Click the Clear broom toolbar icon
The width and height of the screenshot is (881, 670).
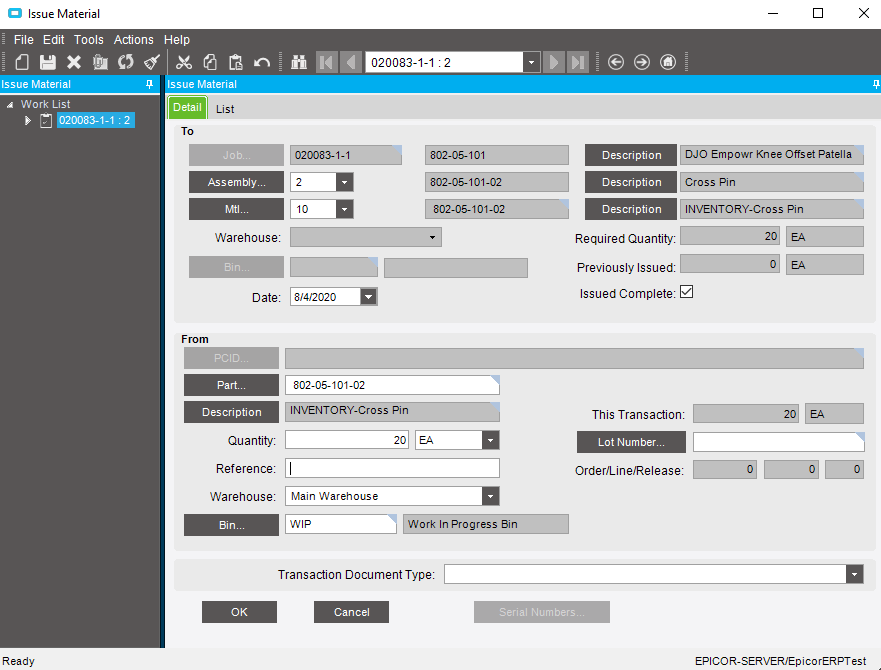[x=151, y=62]
